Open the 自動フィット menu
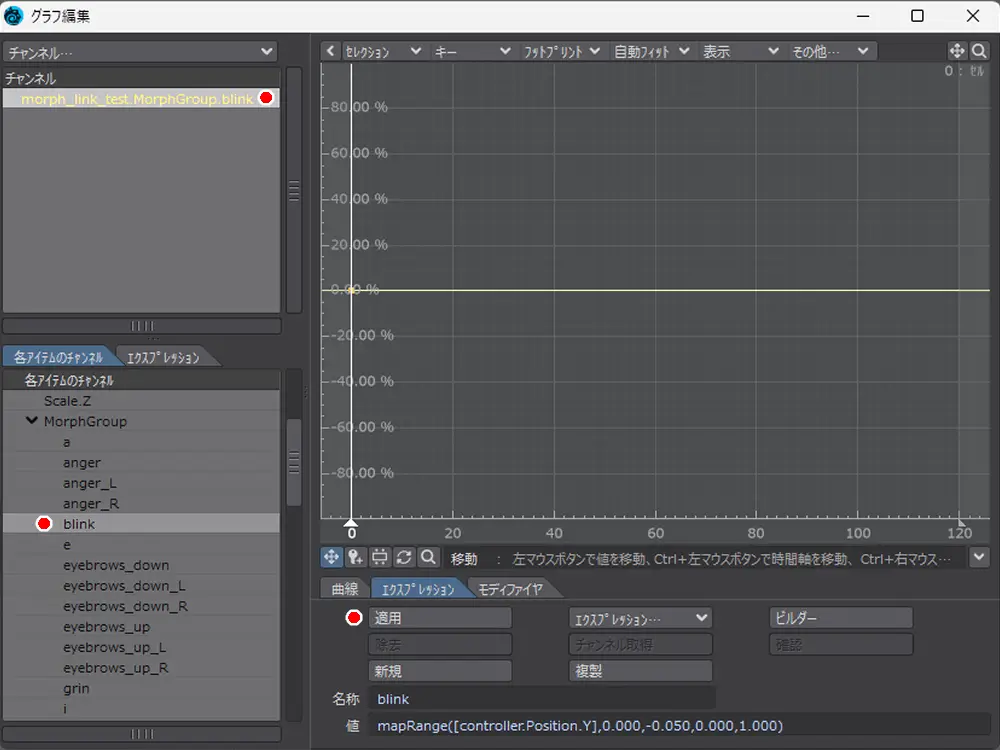 point(651,51)
